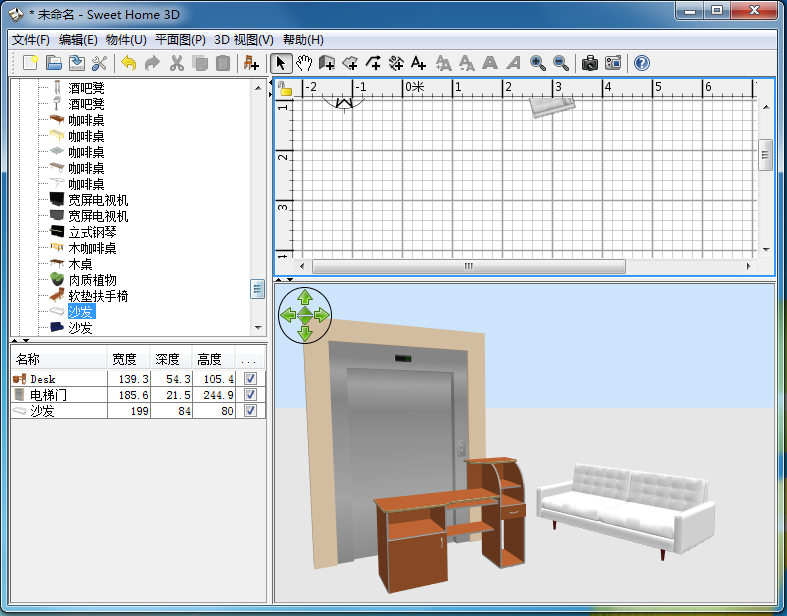Click the add furniture to home icon

coord(251,63)
